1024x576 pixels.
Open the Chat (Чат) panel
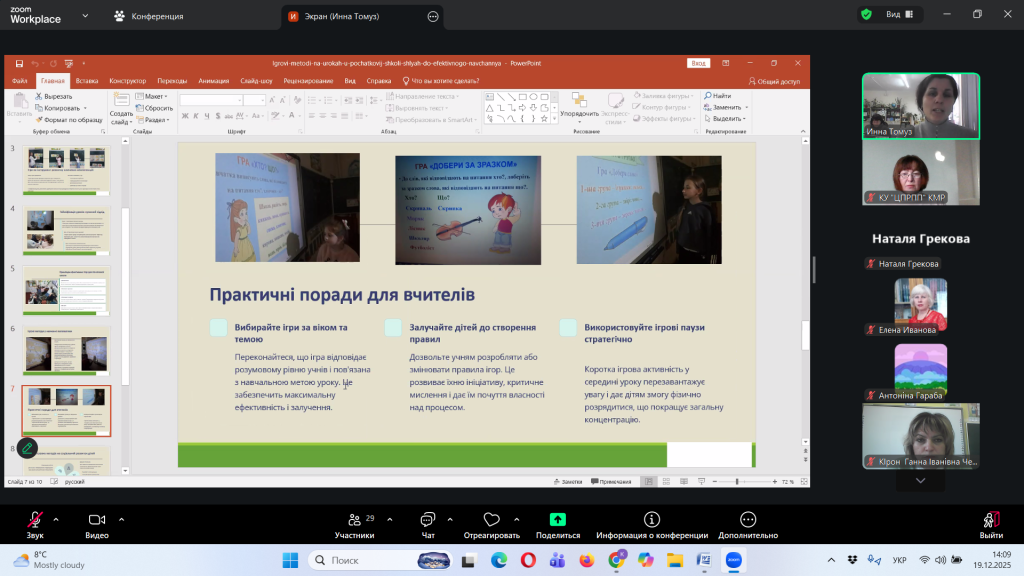[428, 520]
